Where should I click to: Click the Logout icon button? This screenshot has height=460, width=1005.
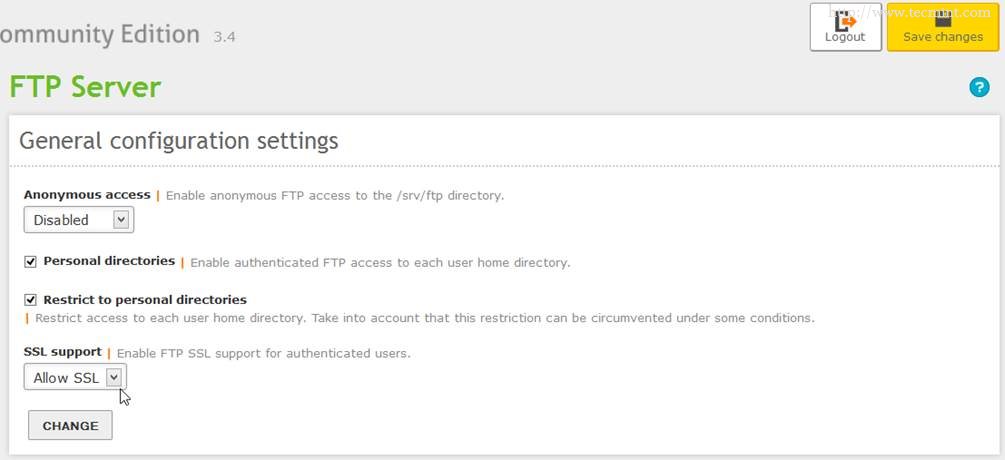[845, 27]
